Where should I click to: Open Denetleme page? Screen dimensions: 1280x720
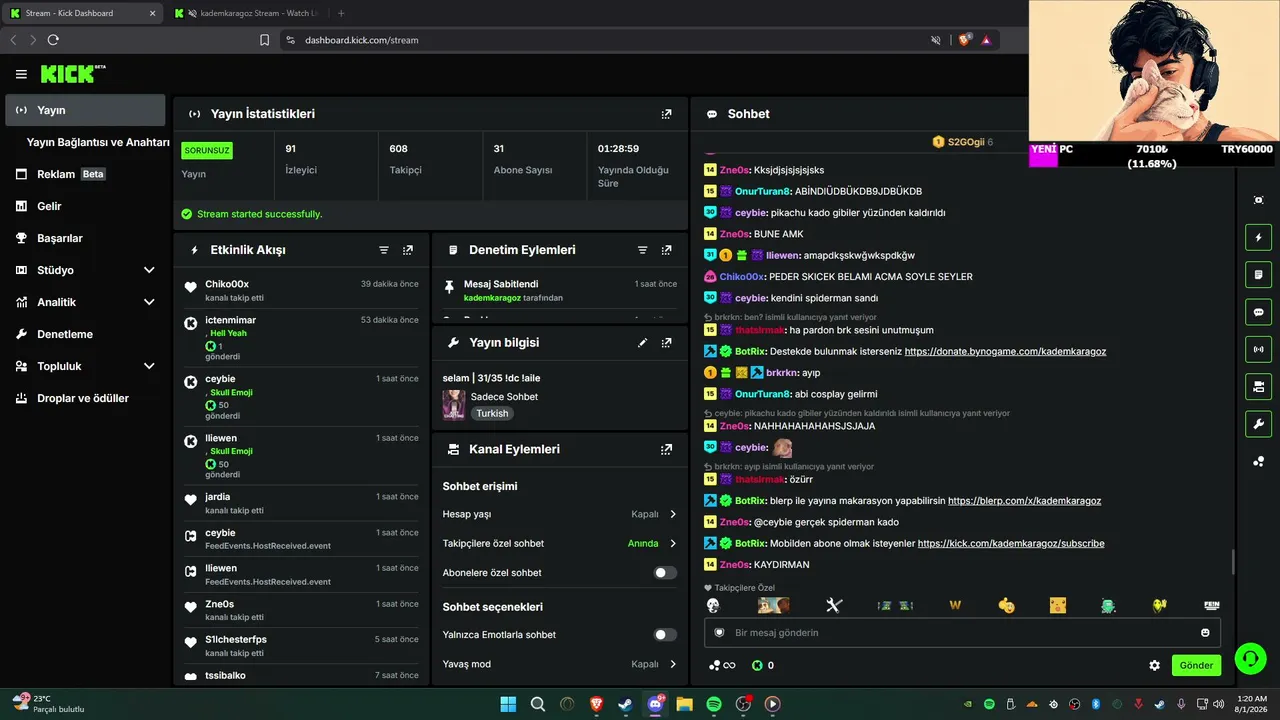point(85,334)
